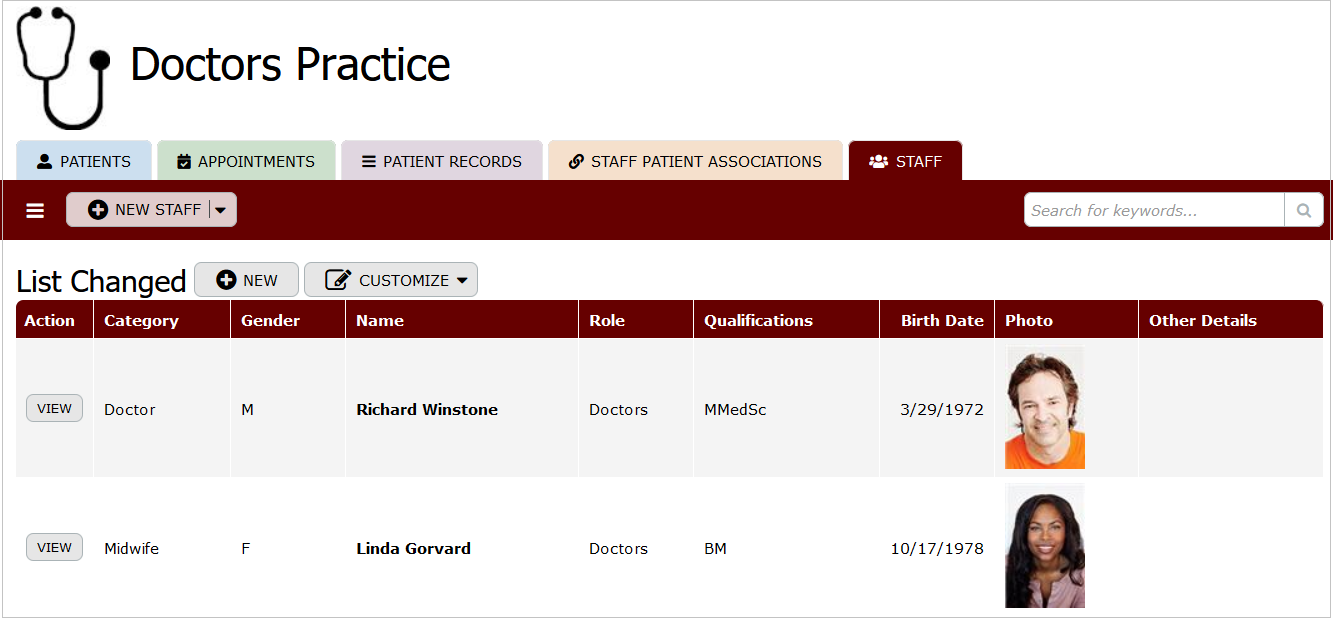
Task: Click the search magnifier icon
Action: coord(1303,211)
